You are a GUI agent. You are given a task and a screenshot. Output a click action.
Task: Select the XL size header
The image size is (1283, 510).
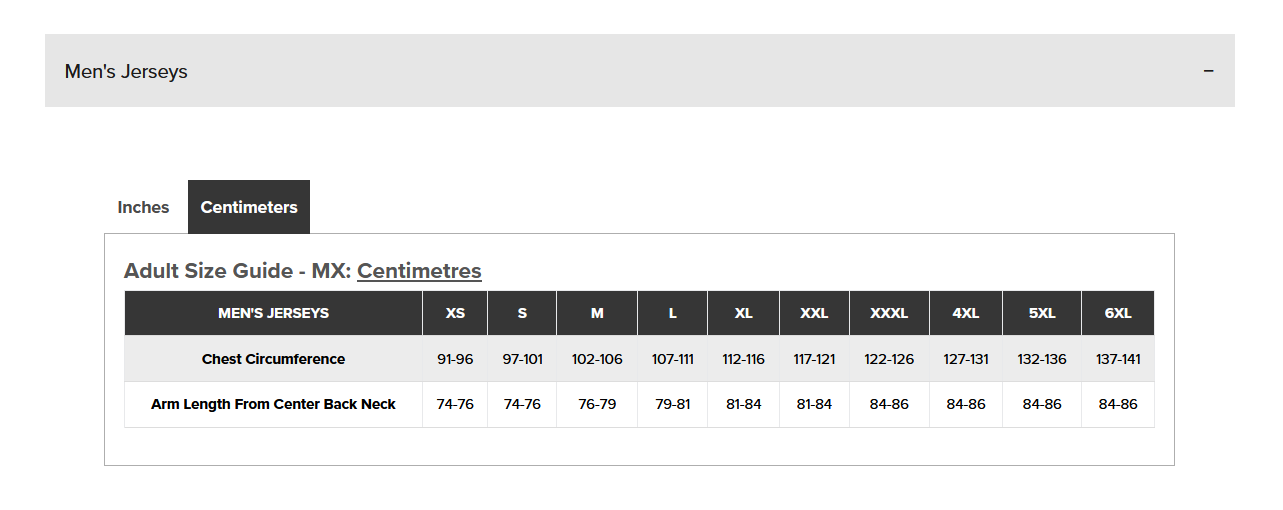[743, 313]
